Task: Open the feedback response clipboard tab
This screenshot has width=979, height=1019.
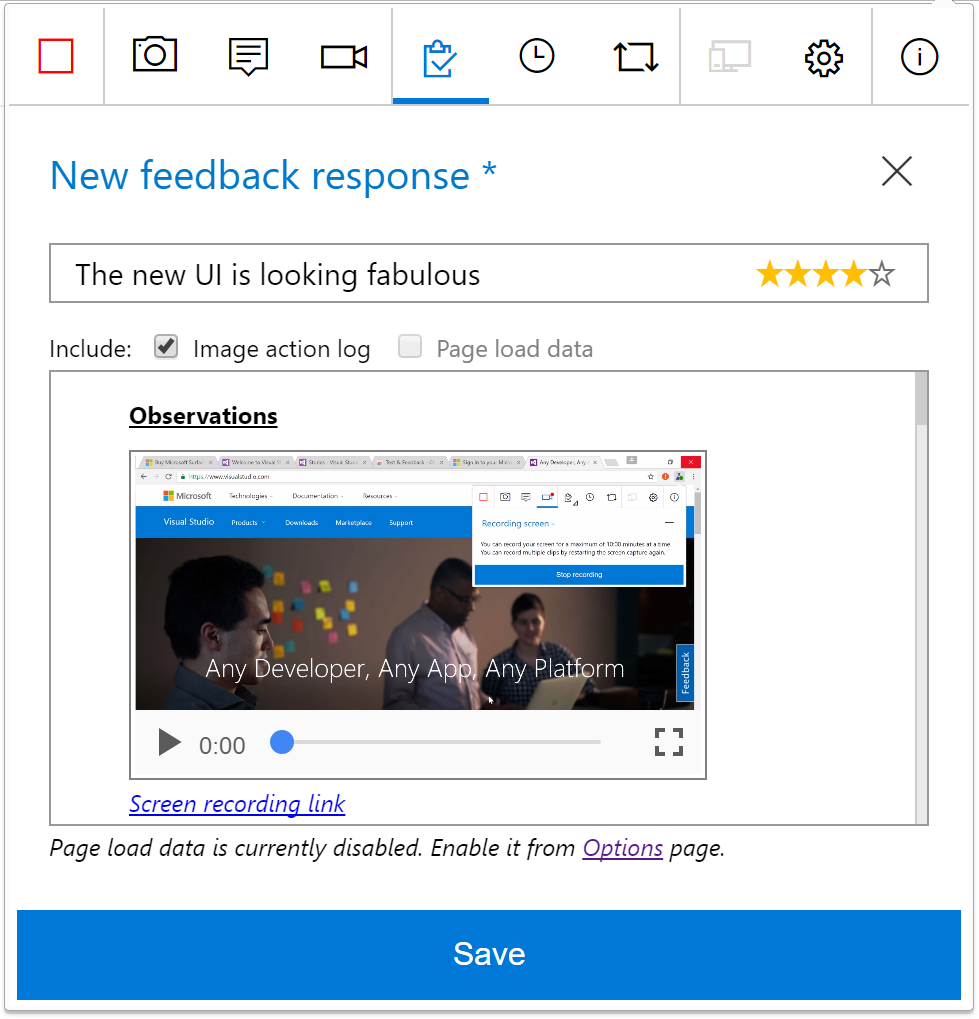Action: (x=440, y=58)
